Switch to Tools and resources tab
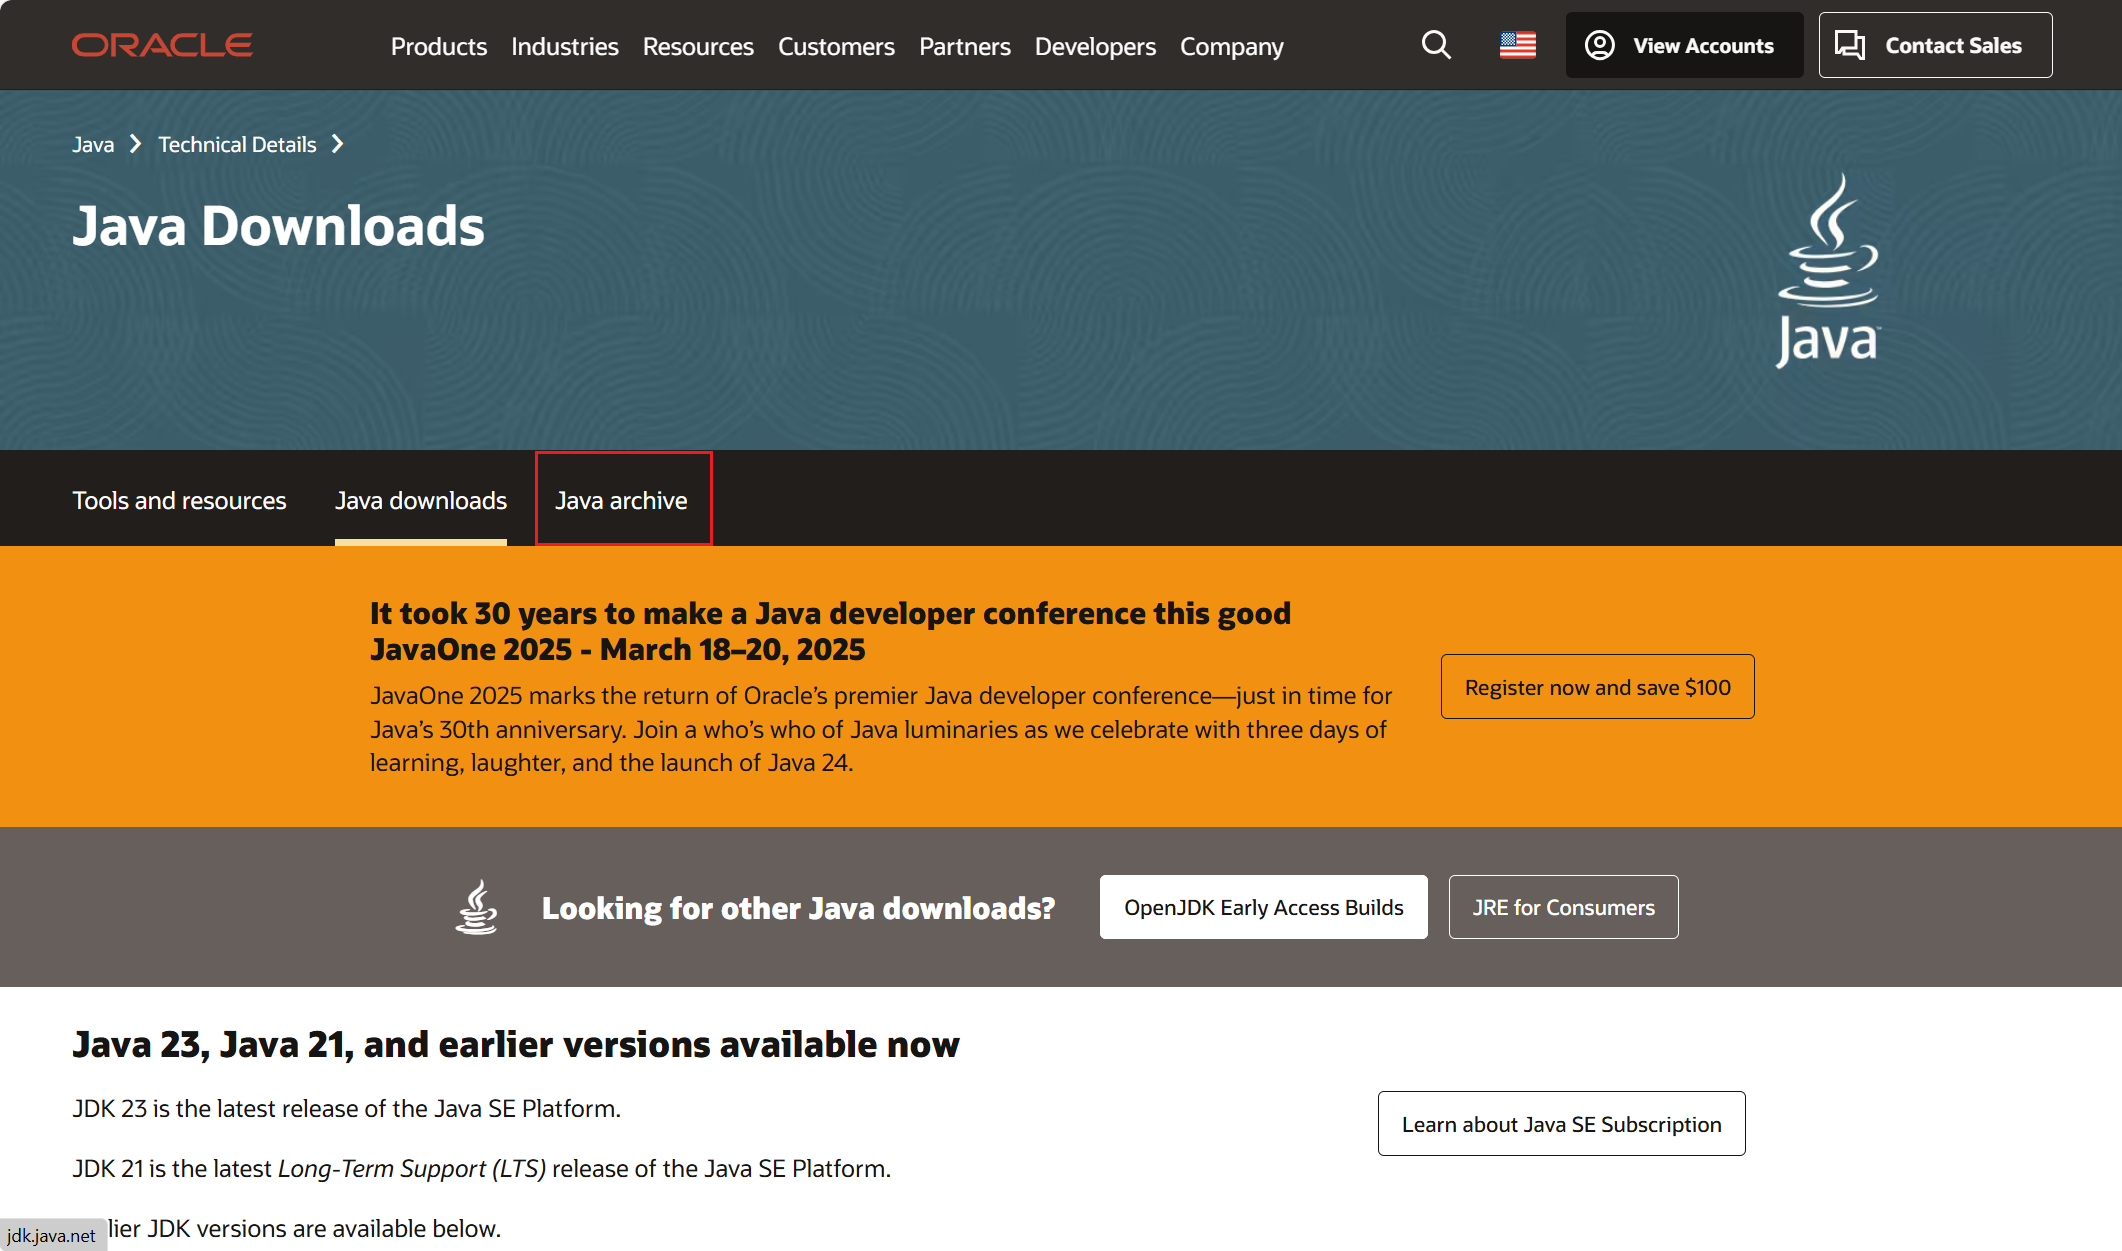Image resolution: width=2122 pixels, height=1251 pixels. pos(179,500)
